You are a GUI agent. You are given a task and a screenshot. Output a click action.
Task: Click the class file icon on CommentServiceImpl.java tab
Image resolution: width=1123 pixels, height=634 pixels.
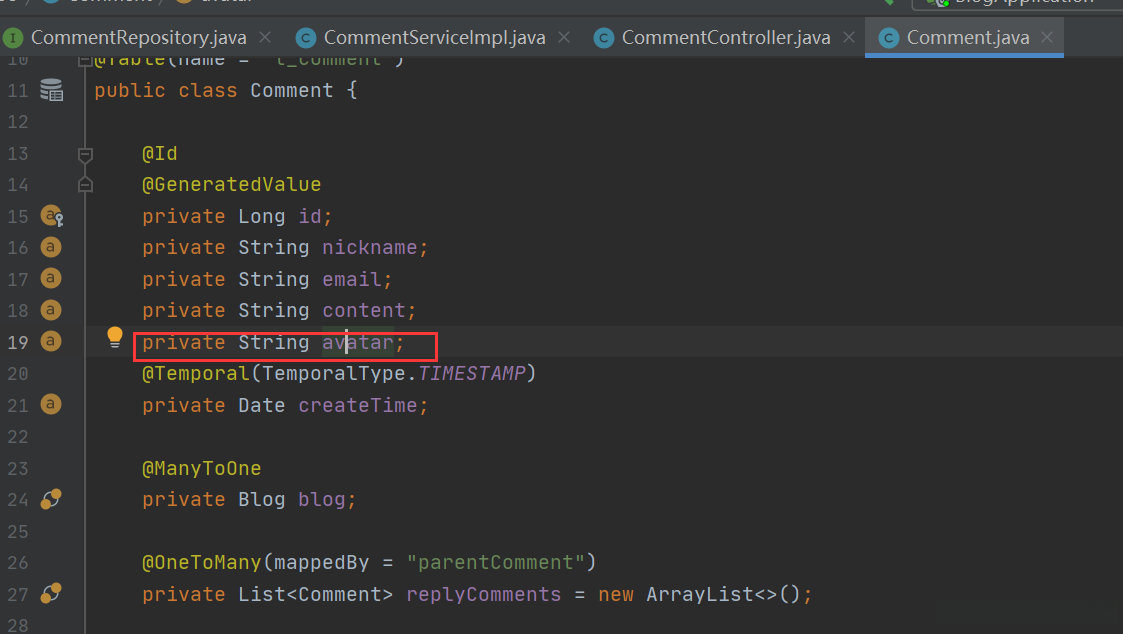pos(306,38)
